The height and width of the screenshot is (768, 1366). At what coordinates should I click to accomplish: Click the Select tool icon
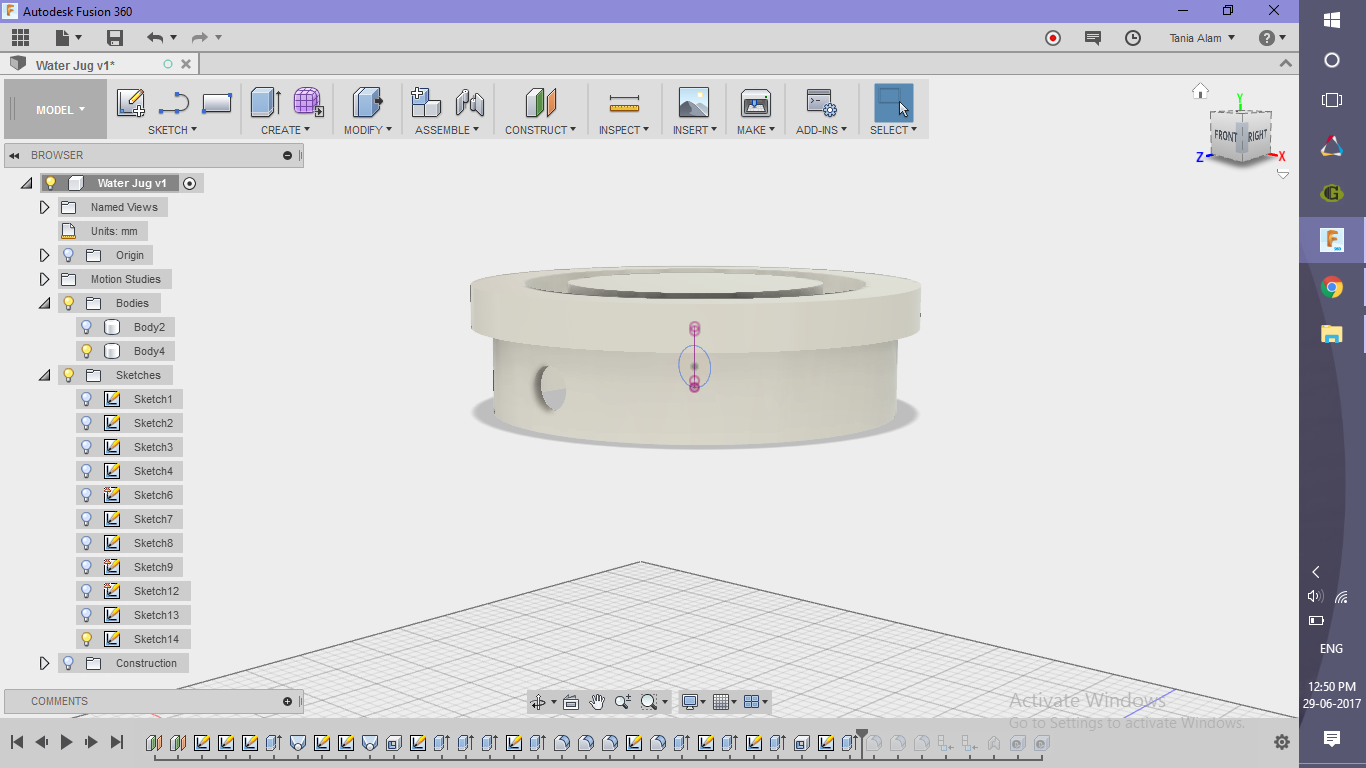pyautogui.click(x=893, y=102)
